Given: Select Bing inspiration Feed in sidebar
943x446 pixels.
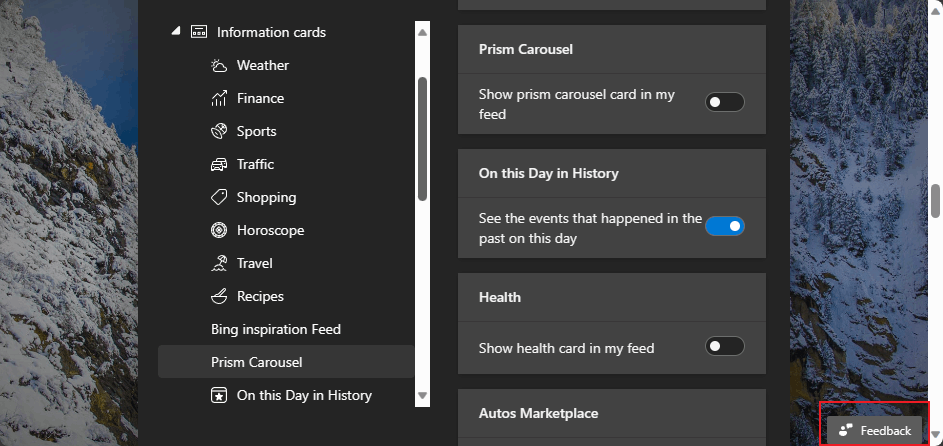Looking at the screenshot, I should pyautogui.click(x=276, y=329).
